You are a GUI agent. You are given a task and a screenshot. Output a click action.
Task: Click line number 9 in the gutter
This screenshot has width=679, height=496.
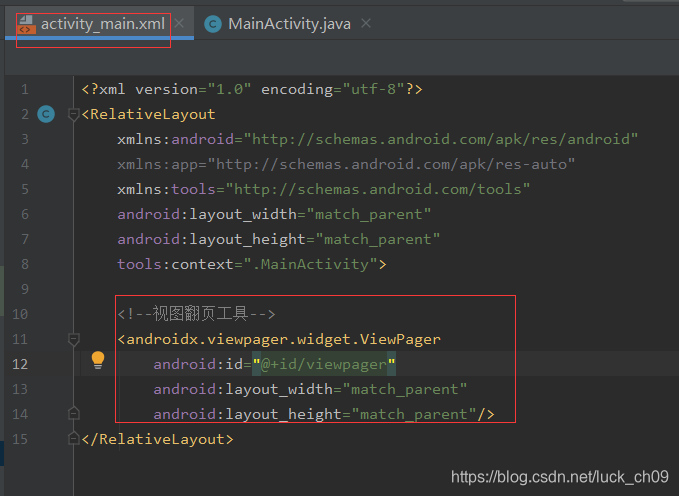[25, 289]
